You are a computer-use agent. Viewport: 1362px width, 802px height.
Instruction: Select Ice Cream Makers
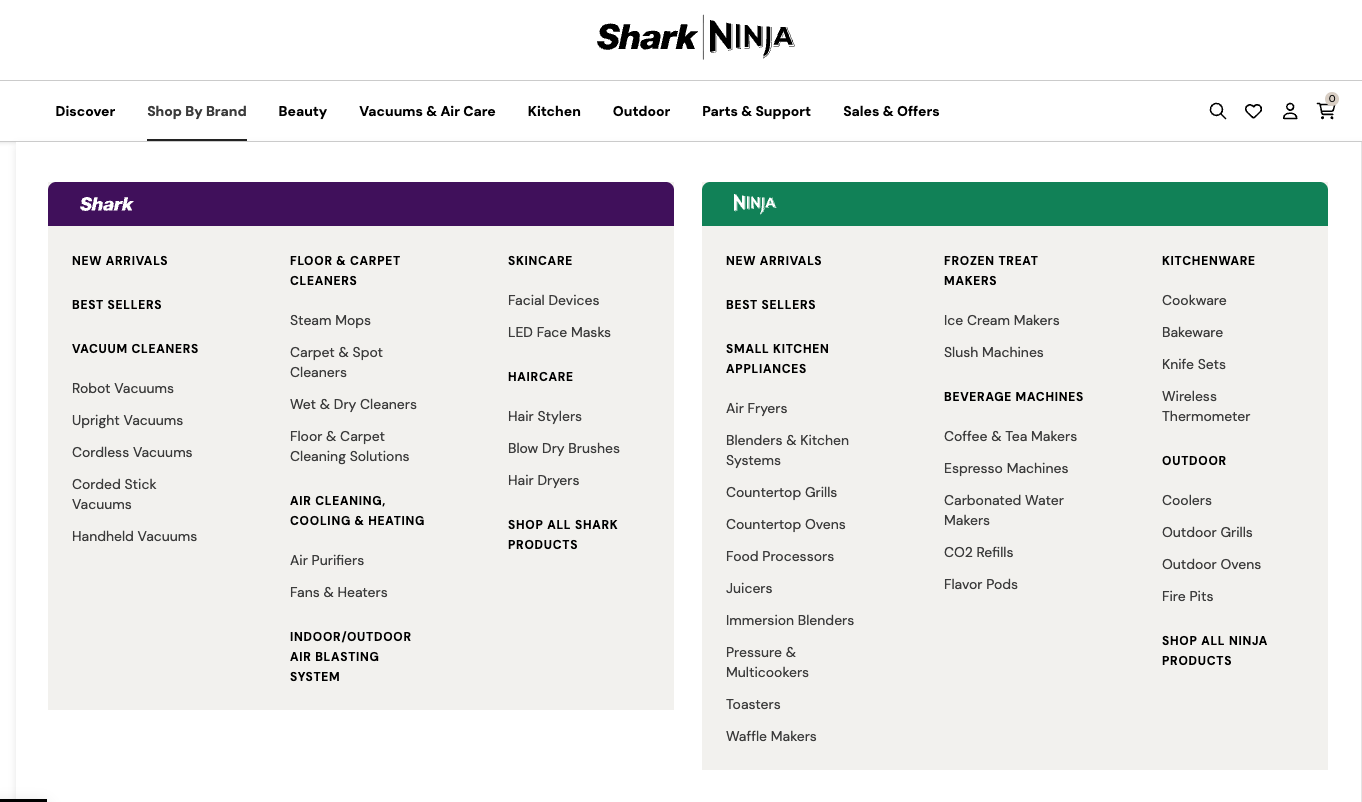(1001, 320)
